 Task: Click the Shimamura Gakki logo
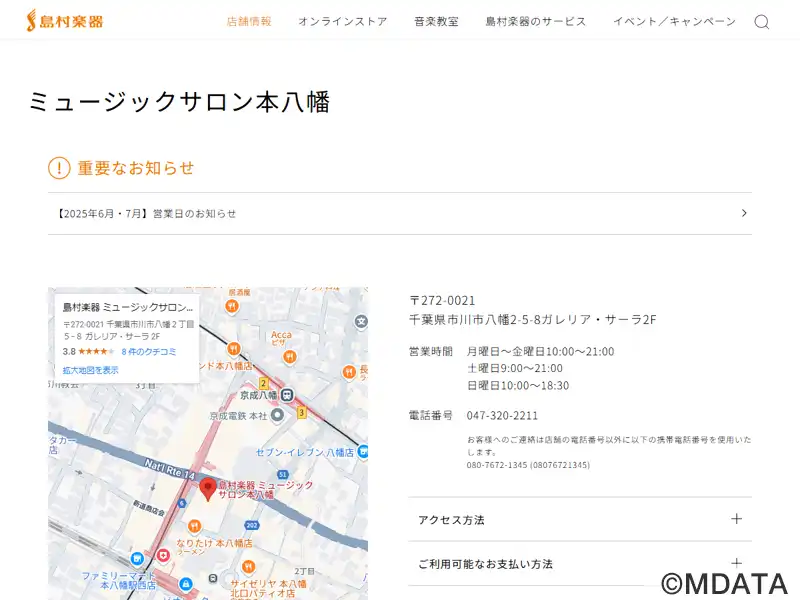pyautogui.click(x=65, y=21)
